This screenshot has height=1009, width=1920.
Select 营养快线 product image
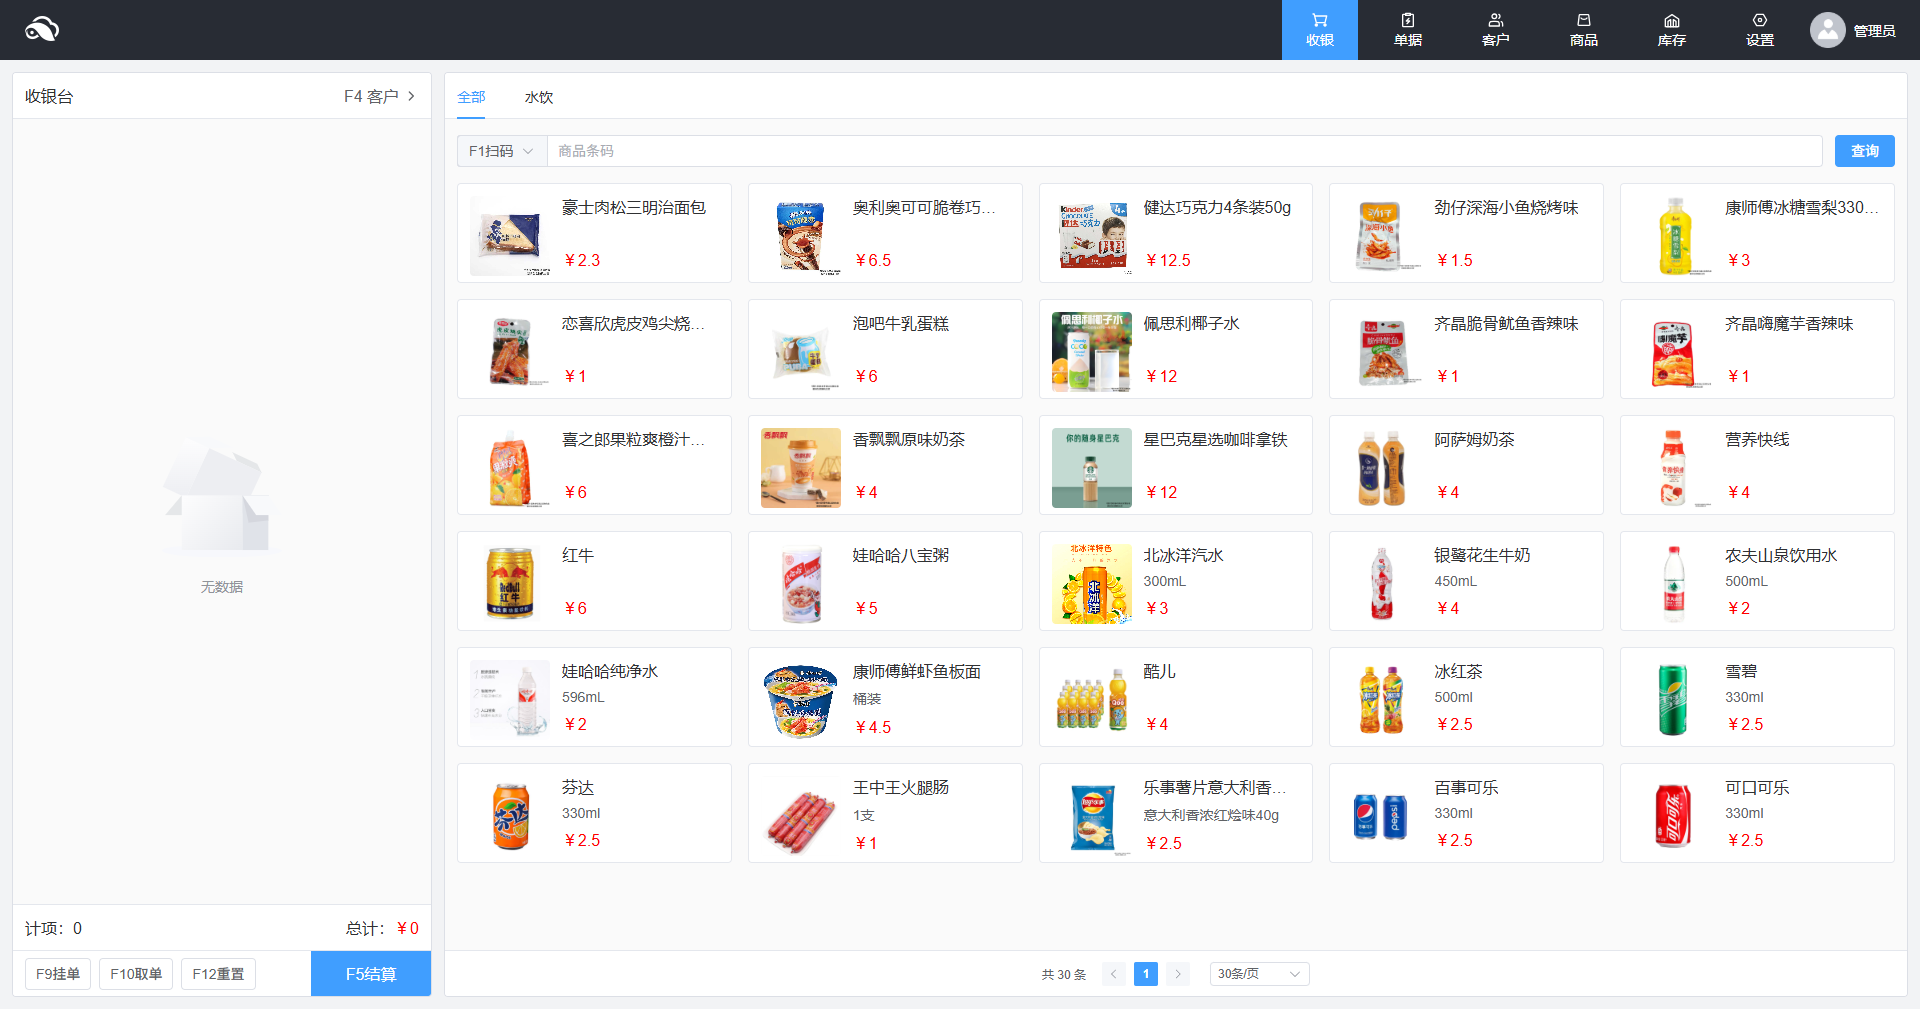(1673, 468)
